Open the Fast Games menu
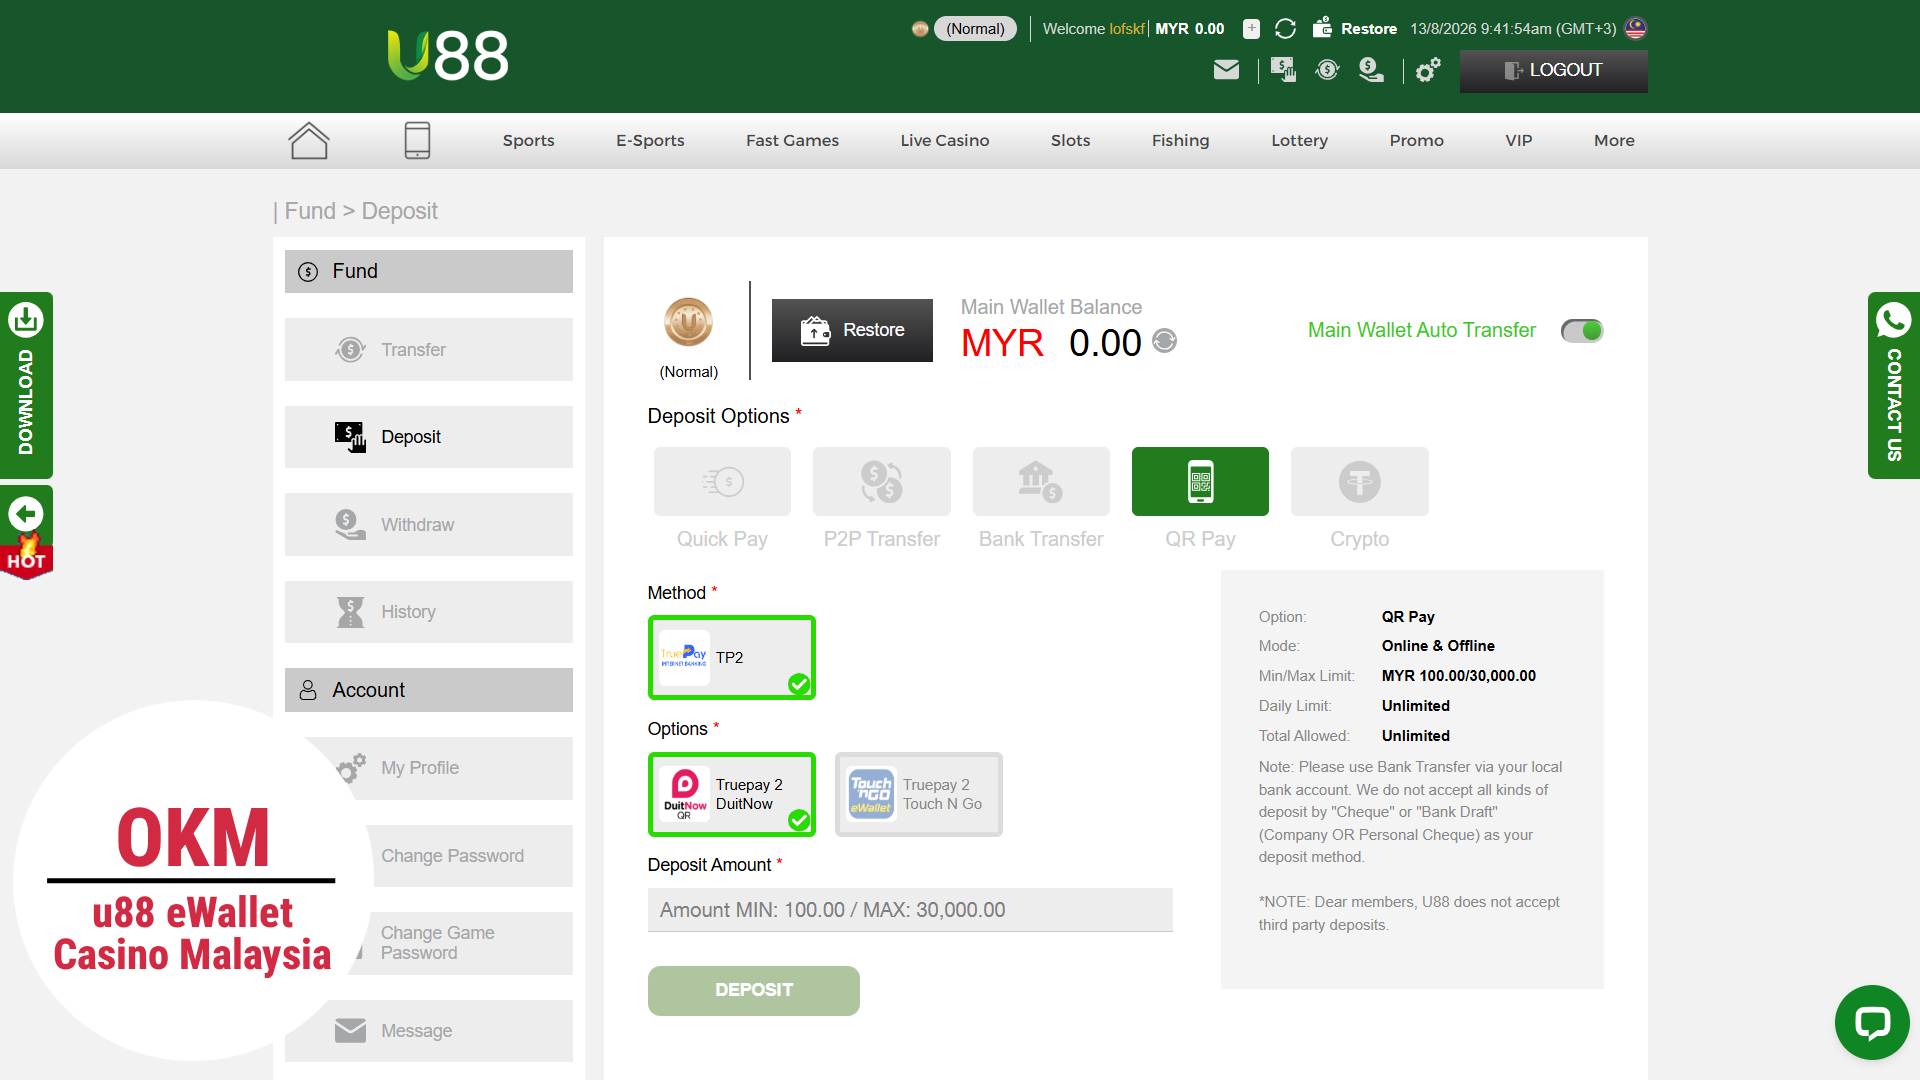Image resolution: width=1920 pixels, height=1080 pixels. click(x=792, y=140)
